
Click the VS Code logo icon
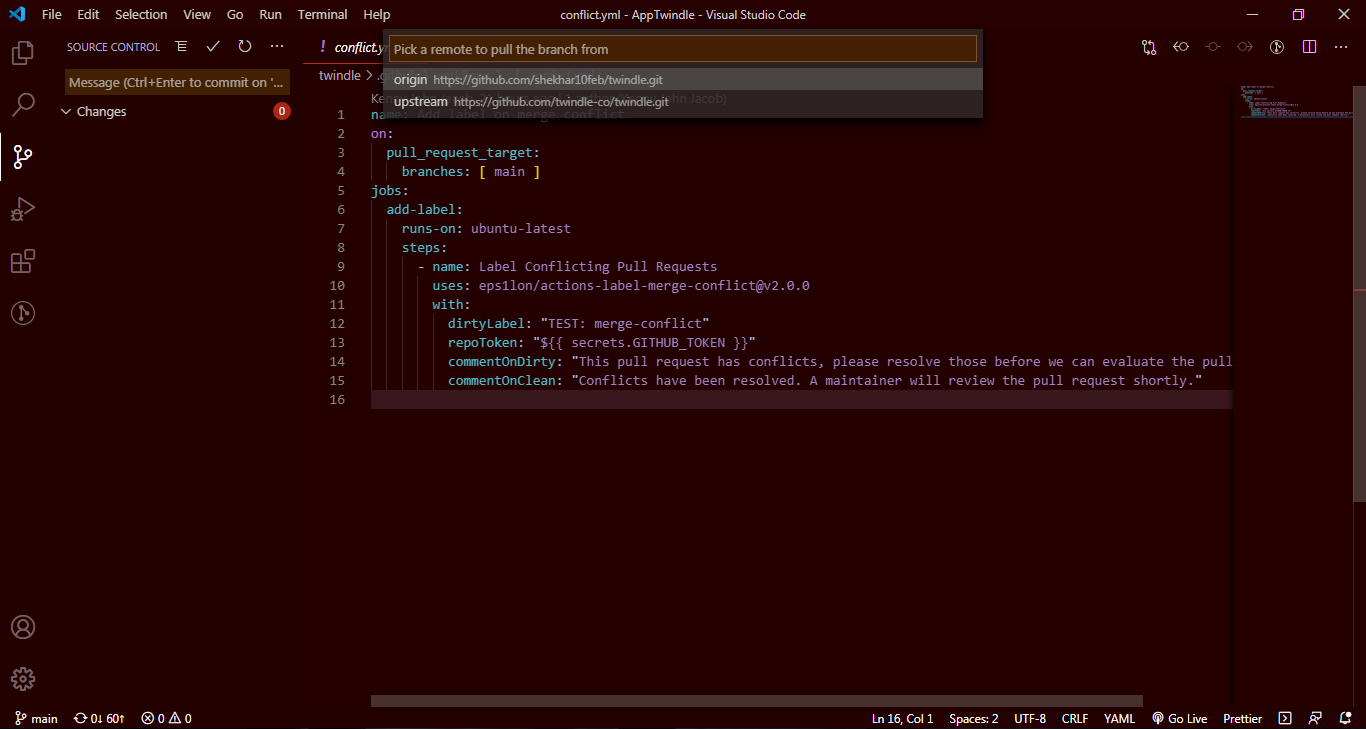tap(16, 14)
